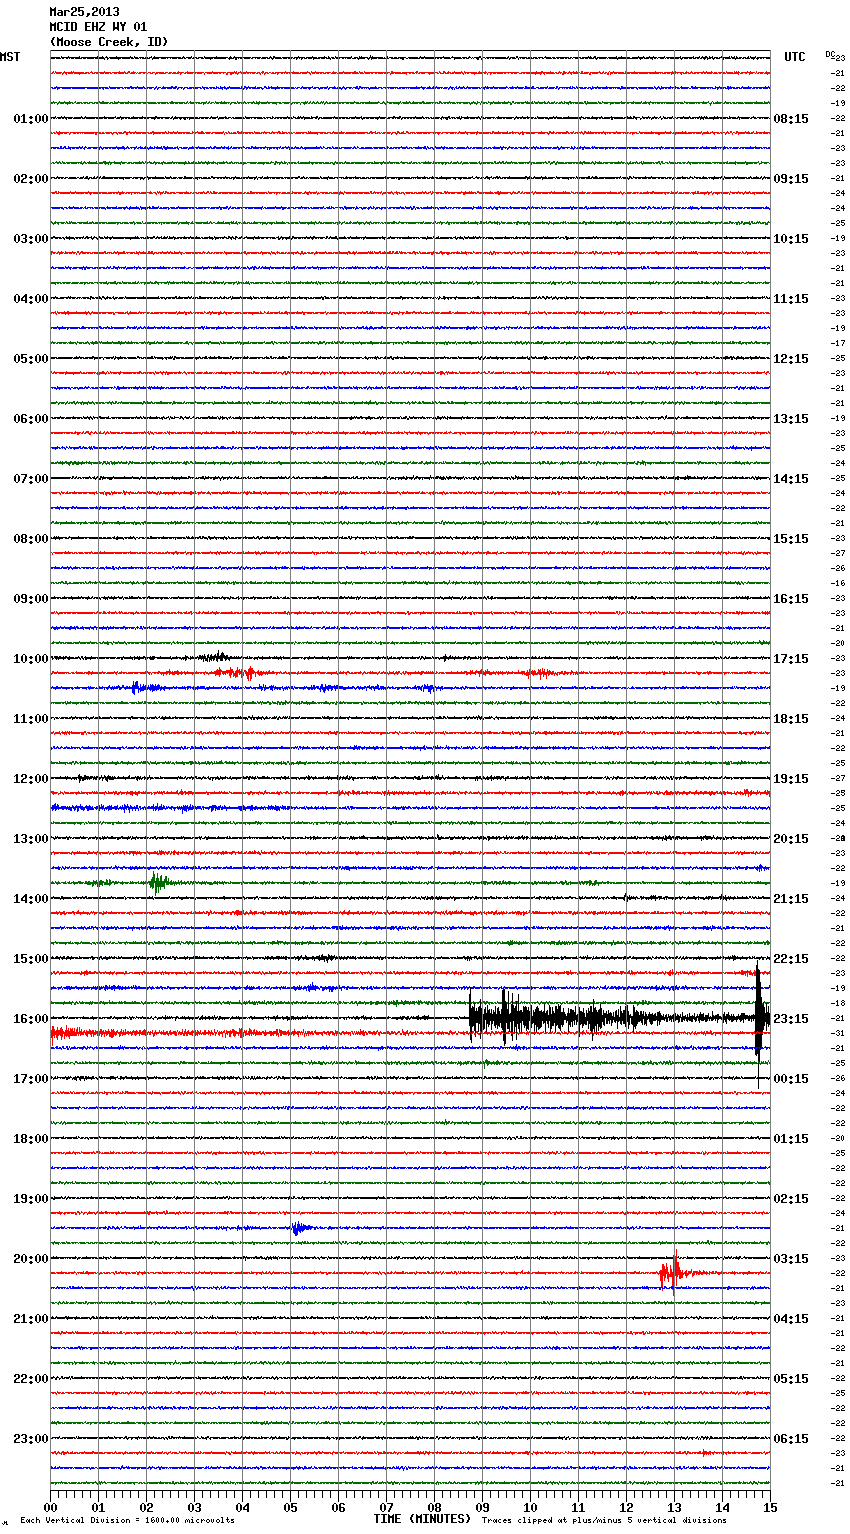Click the 20:00 MST hour label
Screen dimensions: 850x1534
click(x=30, y=1259)
